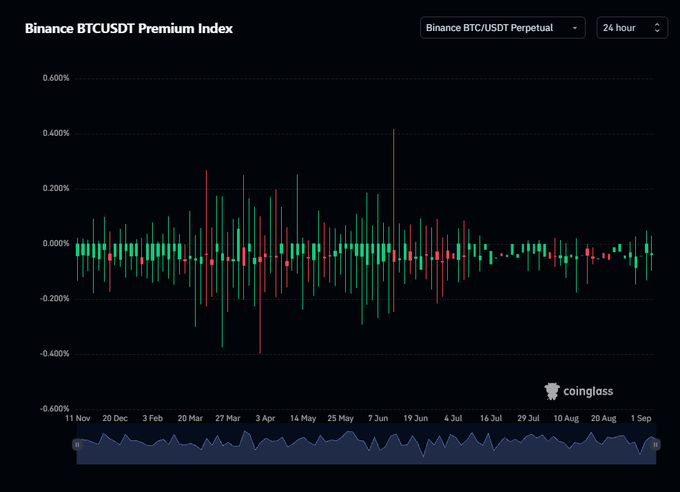The image size is (680, 492).
Task: Click the stepper arrows in the 24 hour box
Action: pos(657,28)
